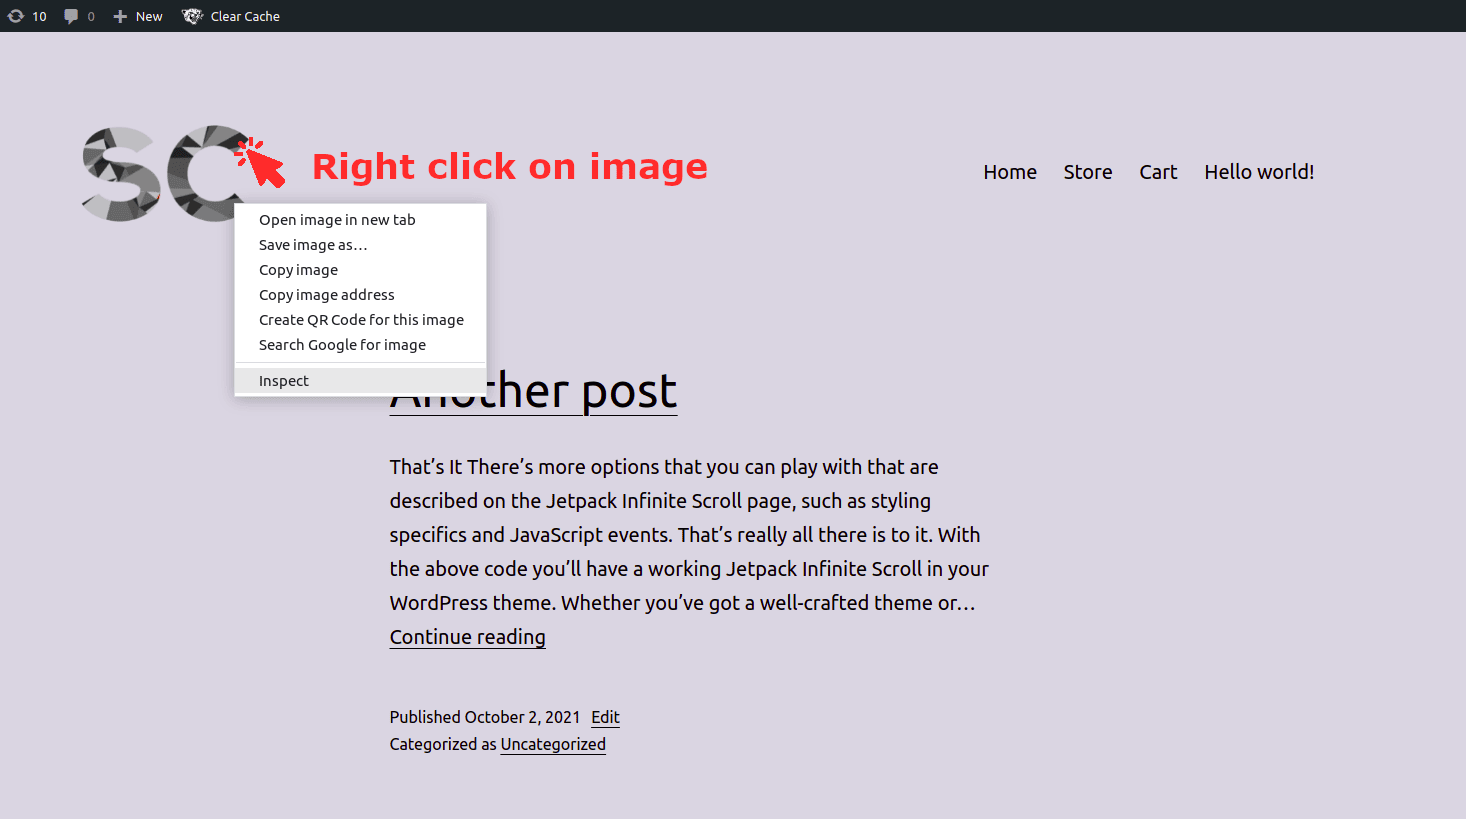Screen dimensions: 1466x819
Task: Open the comments bubble icon in the admin bar
Action: [71, 16]
